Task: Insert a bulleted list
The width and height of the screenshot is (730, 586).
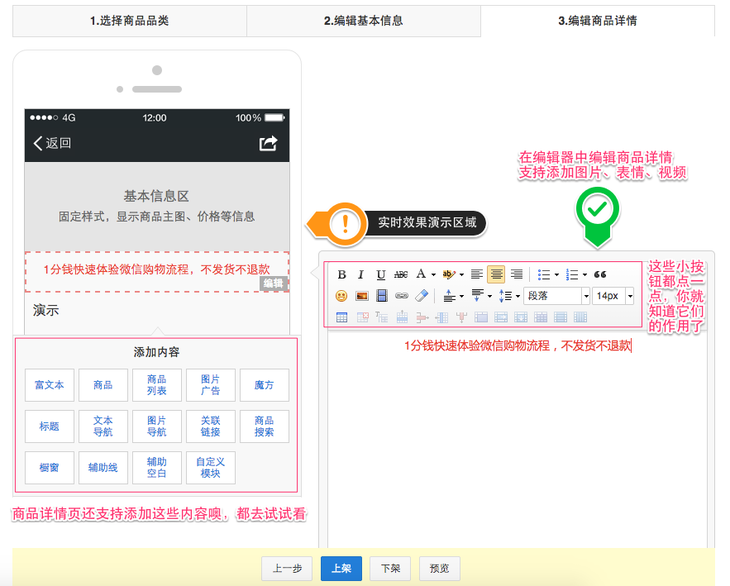Action: [543, 275]
